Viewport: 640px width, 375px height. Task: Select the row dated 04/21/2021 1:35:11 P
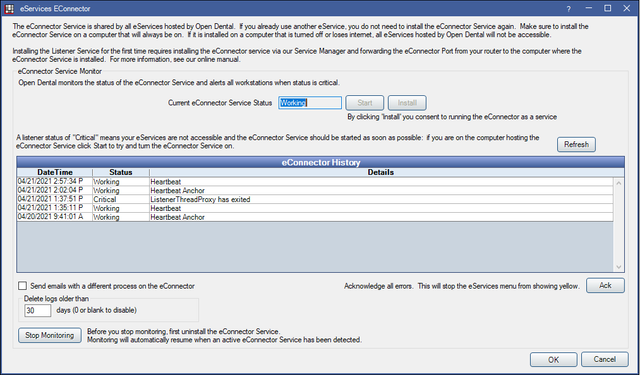[315, 208]
